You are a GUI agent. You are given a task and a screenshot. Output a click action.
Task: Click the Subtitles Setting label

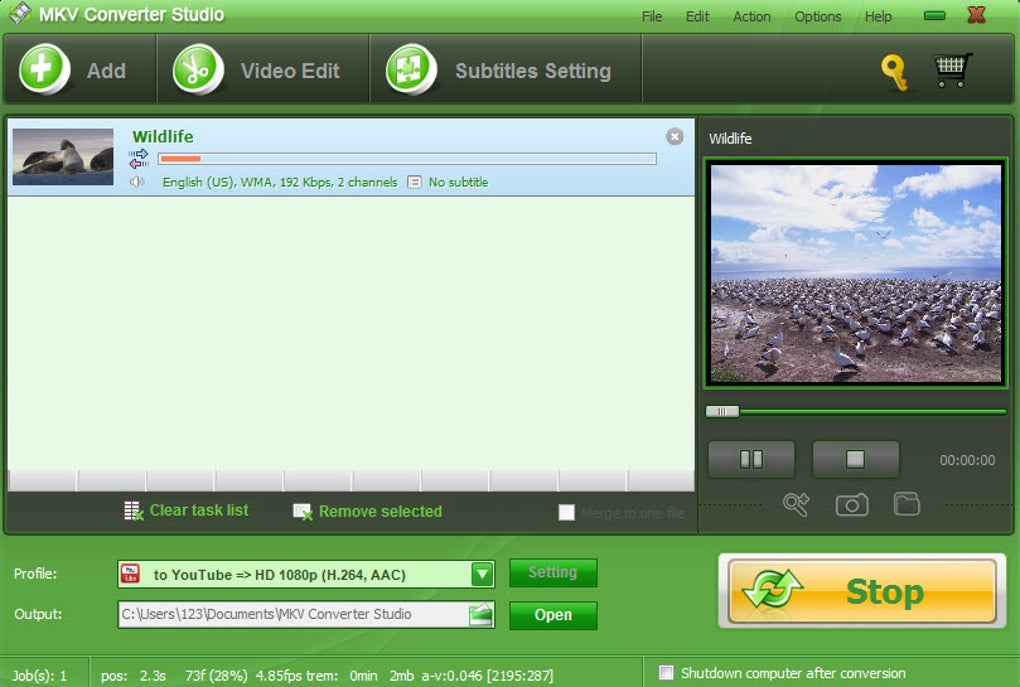pyautogui.click(x=533, y=71)
